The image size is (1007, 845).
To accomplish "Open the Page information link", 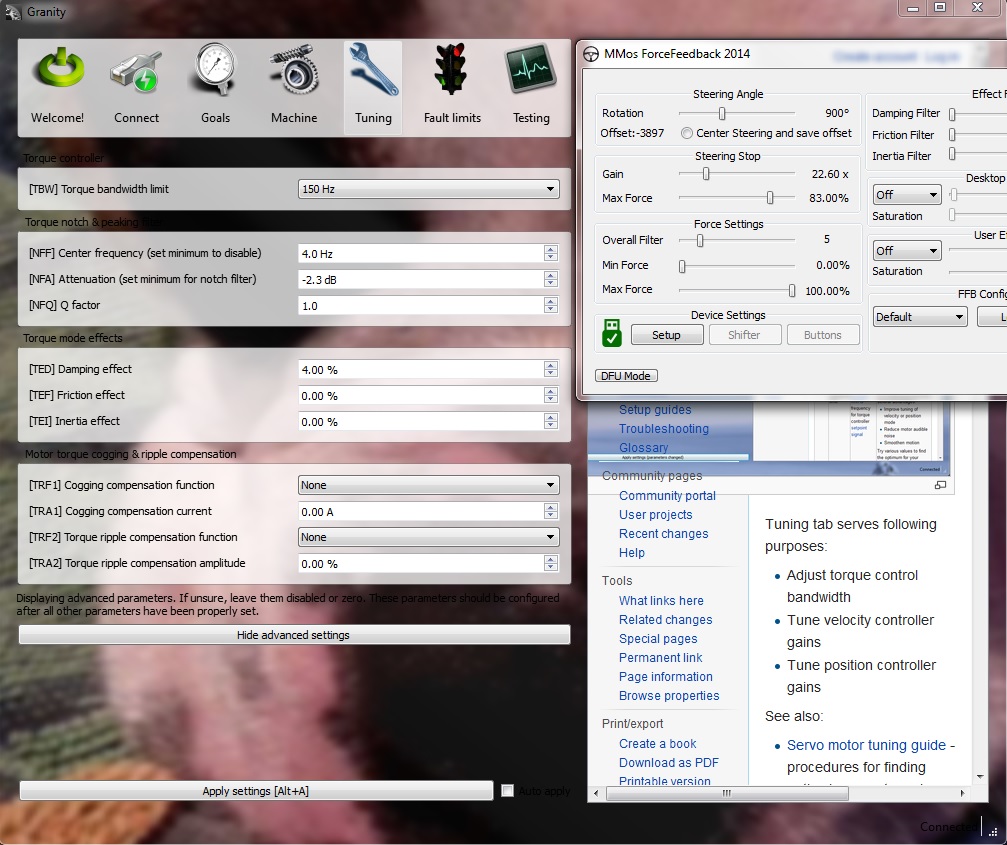I will tap(665, 677).
